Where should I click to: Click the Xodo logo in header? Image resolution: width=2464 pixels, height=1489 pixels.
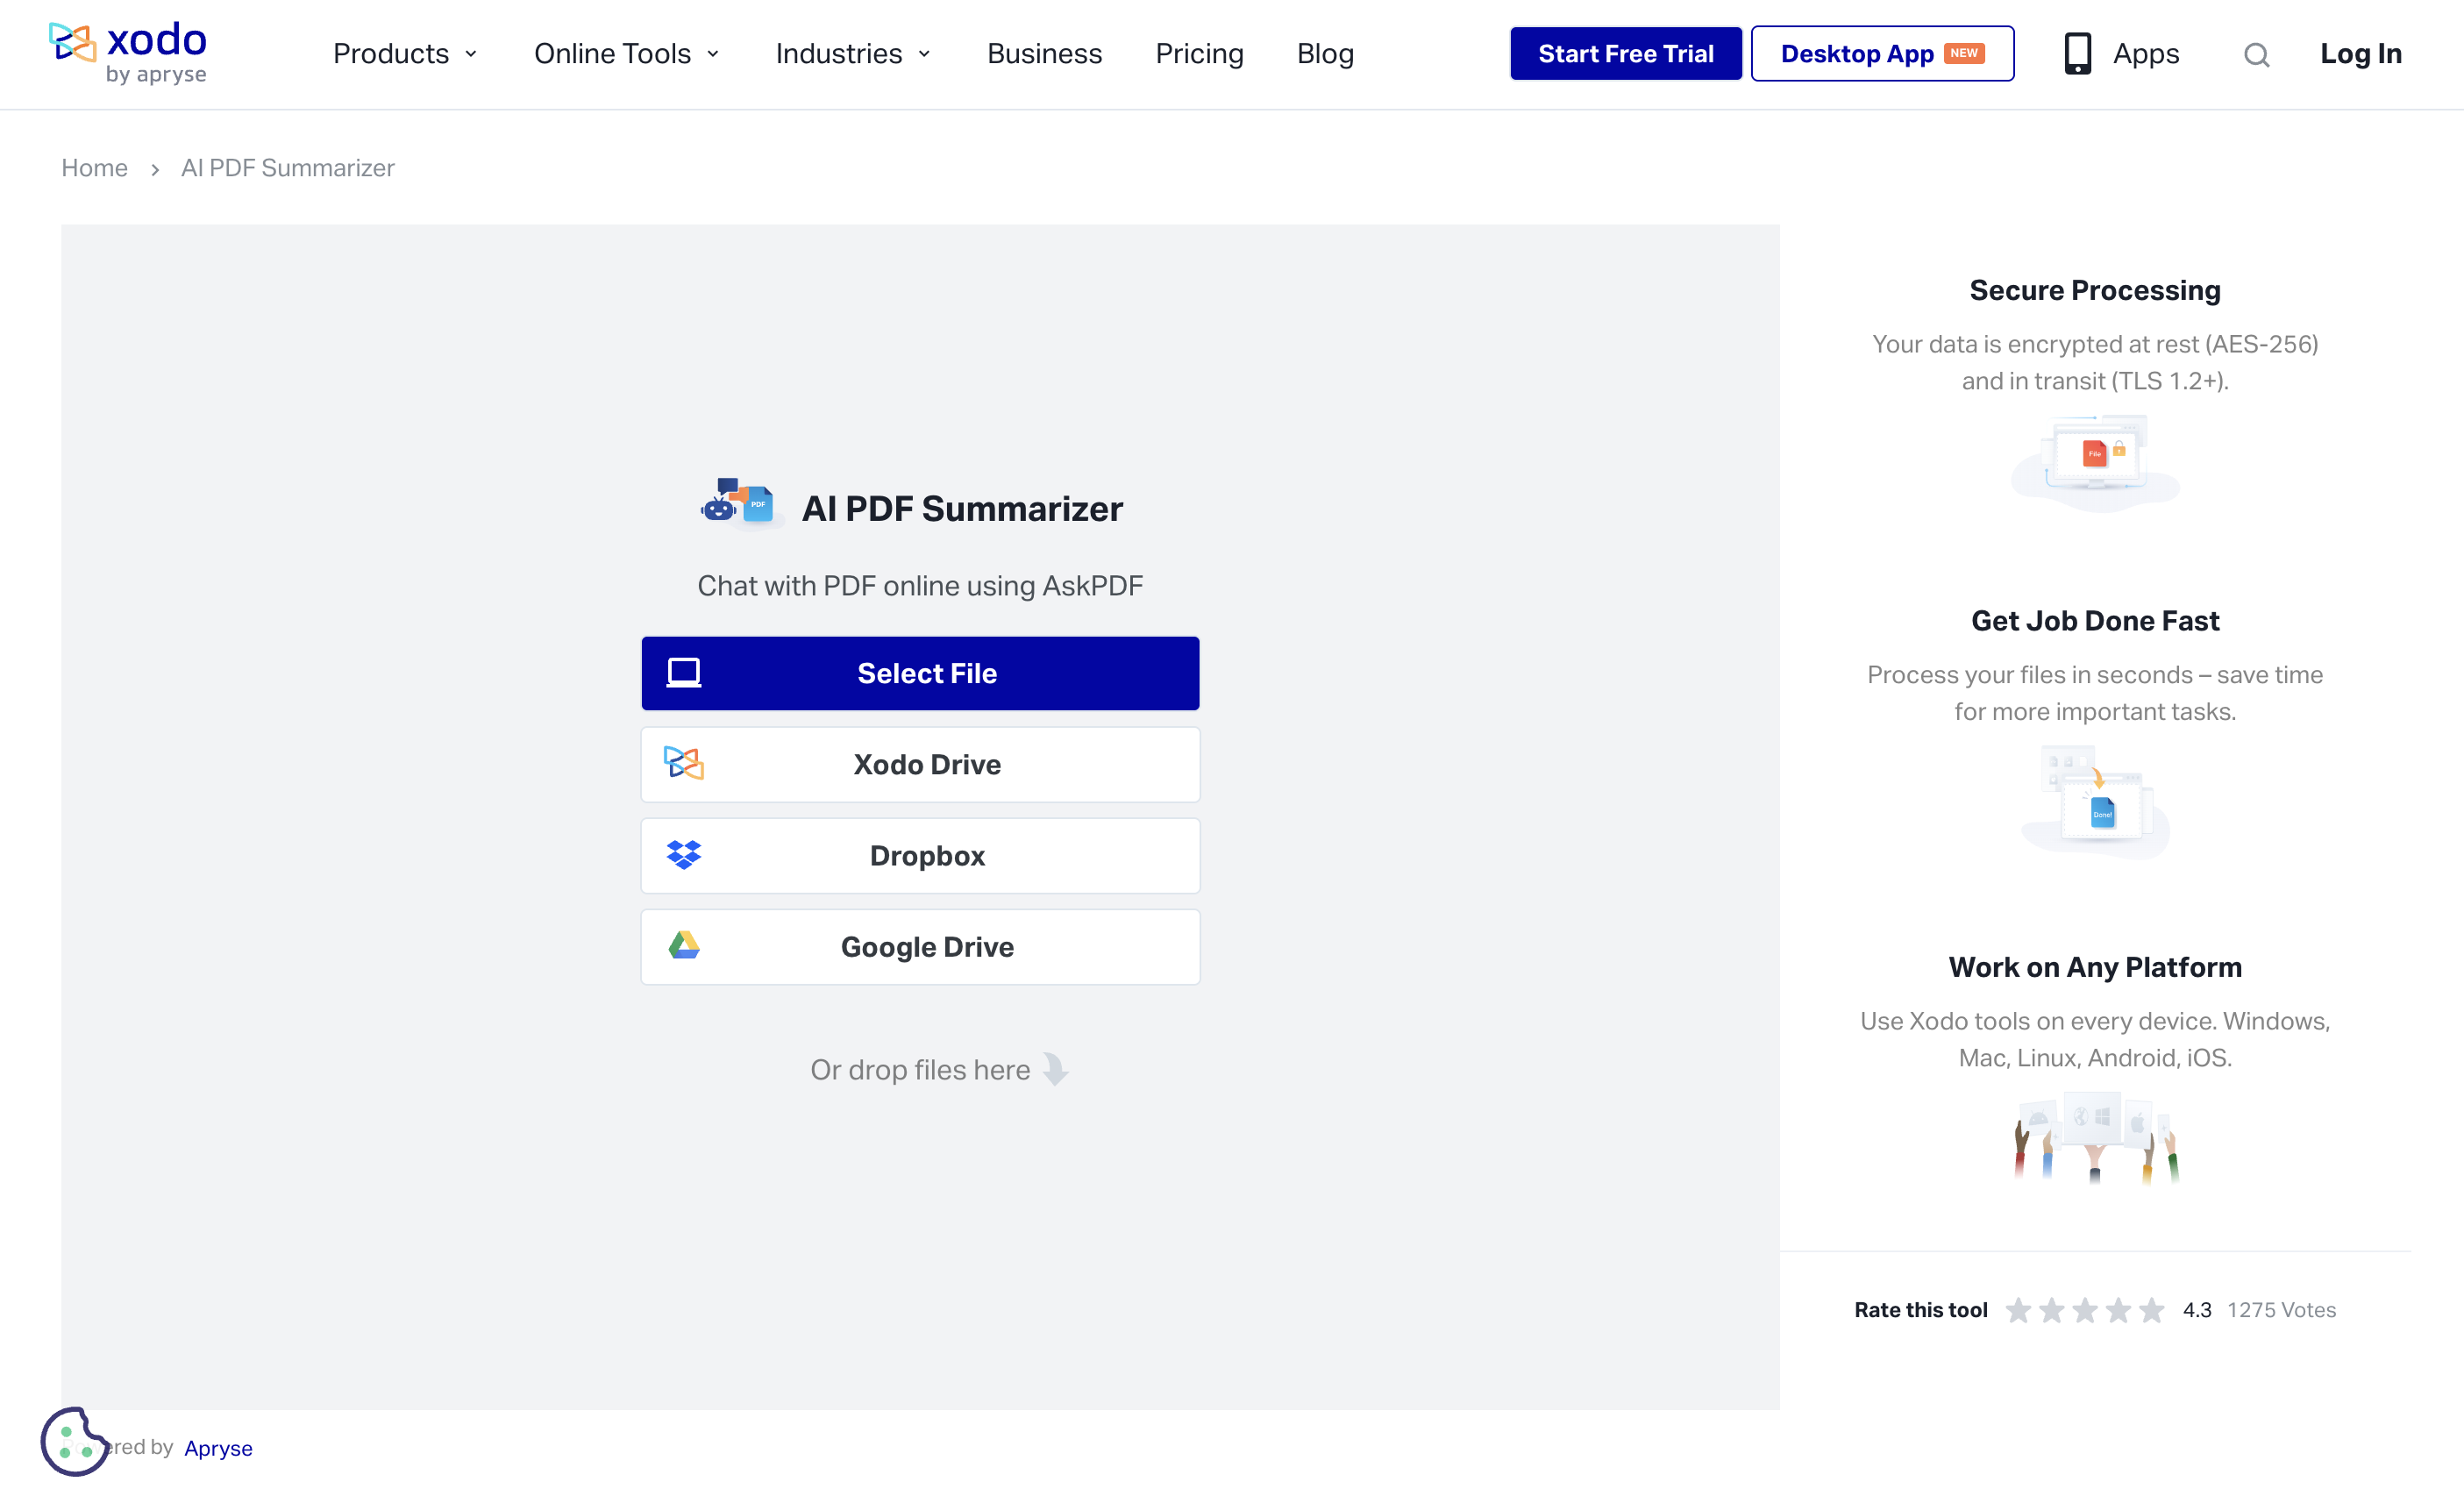[x=128, y=52]
